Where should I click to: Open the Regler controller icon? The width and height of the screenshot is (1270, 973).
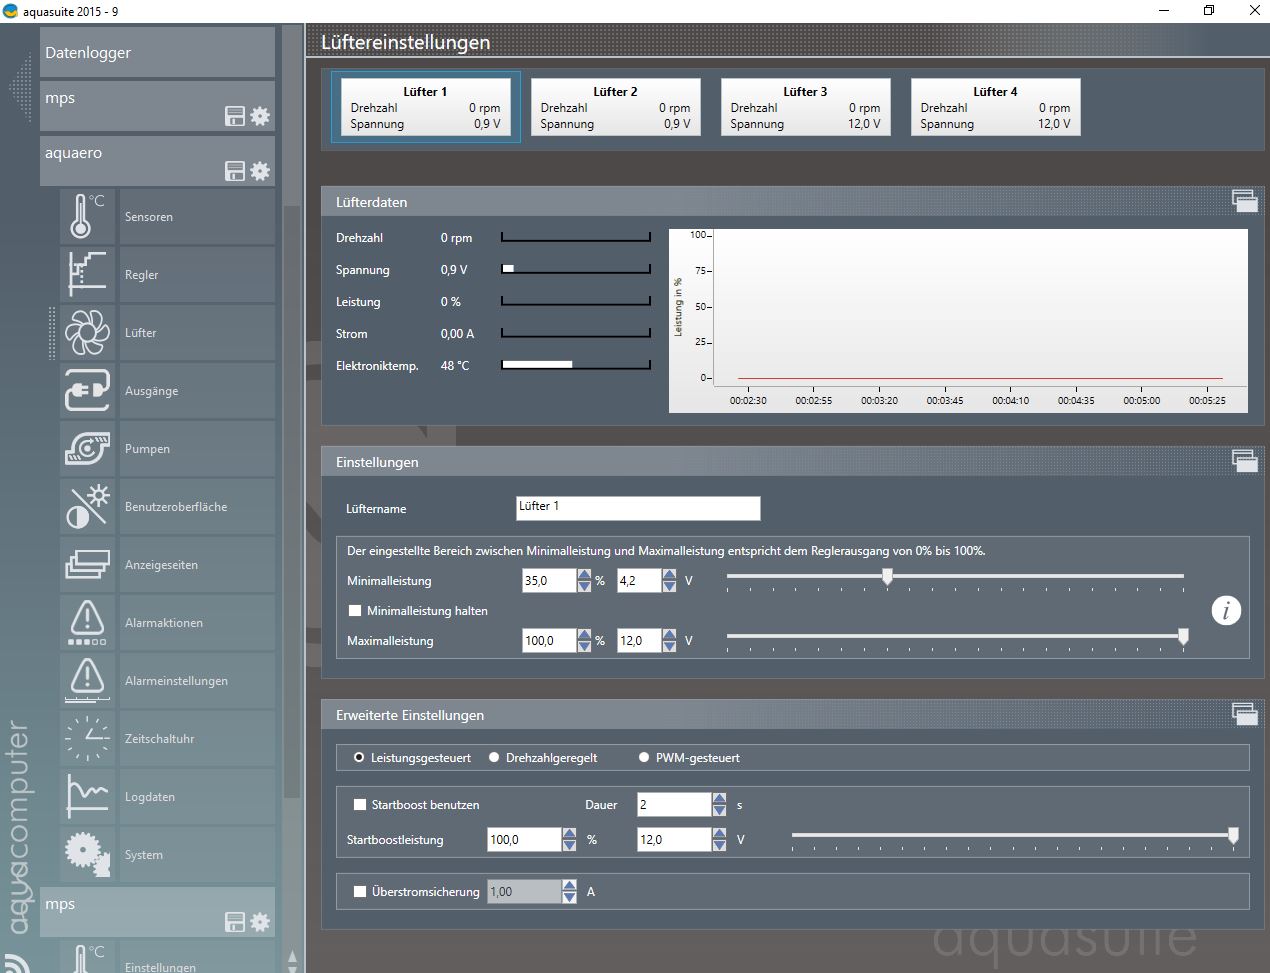point(87,274)
